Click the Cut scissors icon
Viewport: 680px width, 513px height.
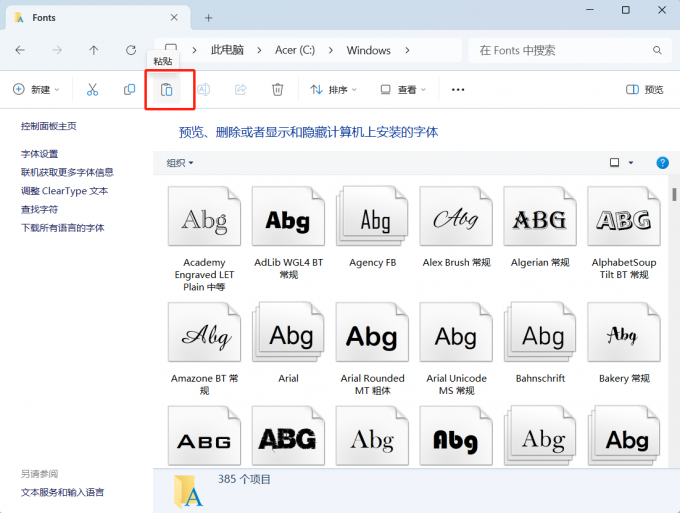(x=92, y=90)
